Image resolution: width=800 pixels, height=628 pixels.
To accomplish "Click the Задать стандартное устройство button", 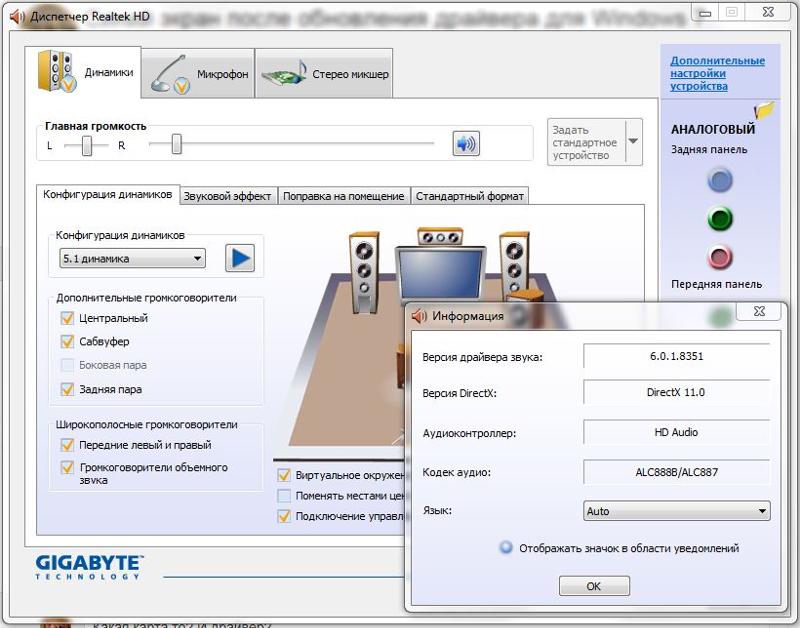I will [x=587, y=142].
